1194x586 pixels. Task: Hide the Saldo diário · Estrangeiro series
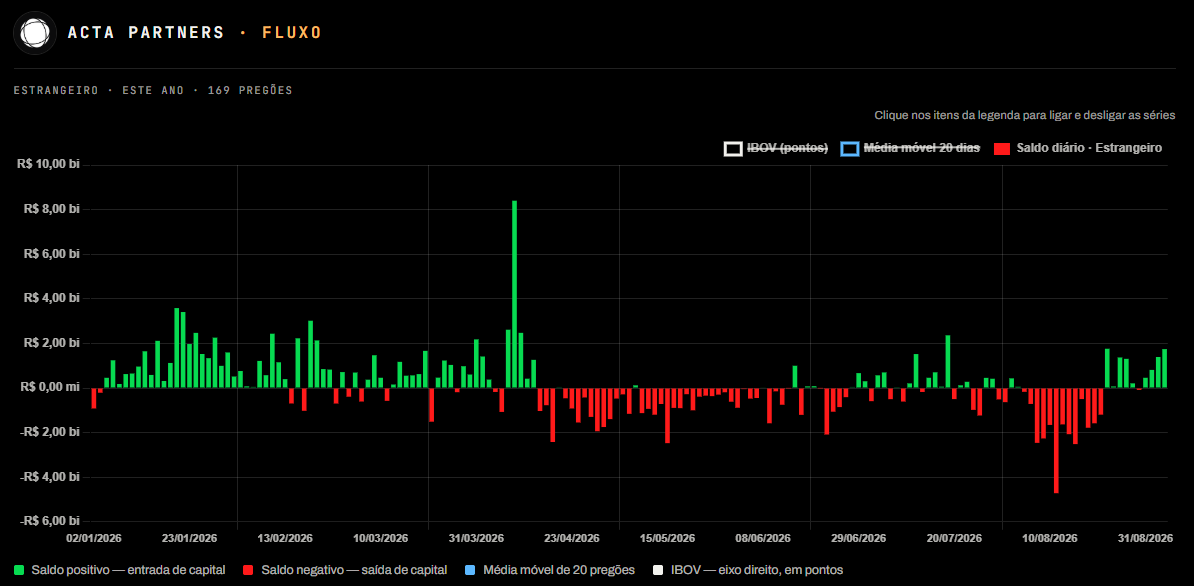tap(1078, 148)
